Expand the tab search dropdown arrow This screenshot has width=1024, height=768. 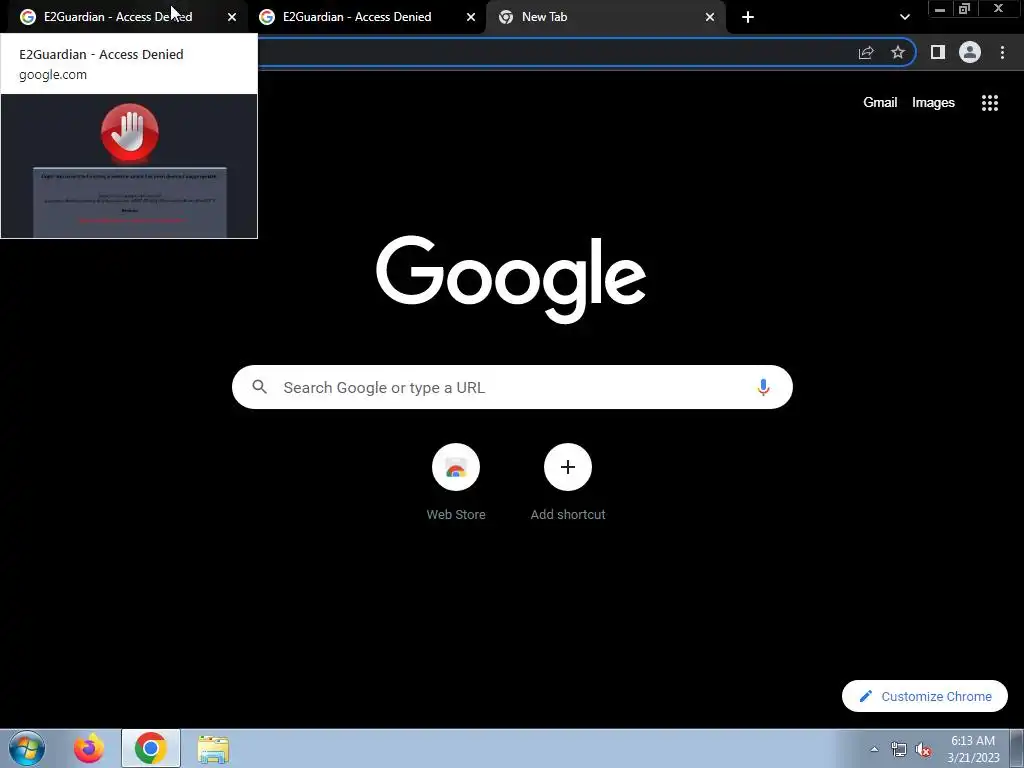point(904,17)
